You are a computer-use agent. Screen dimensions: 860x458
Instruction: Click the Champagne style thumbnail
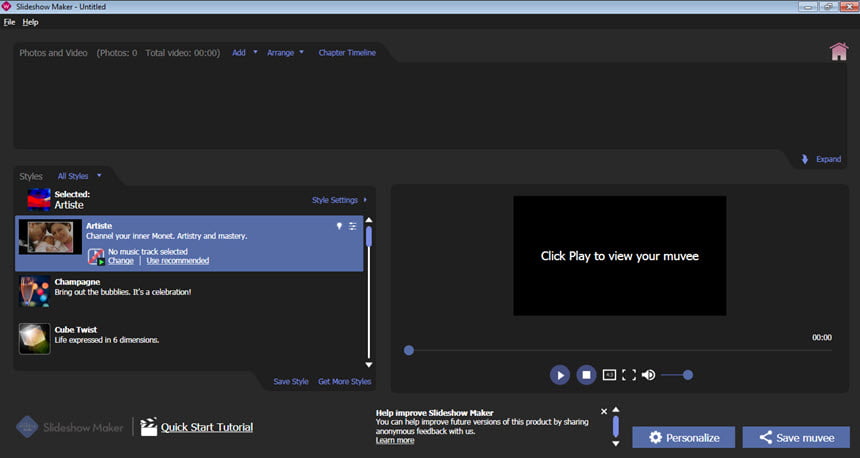(35, 291)
